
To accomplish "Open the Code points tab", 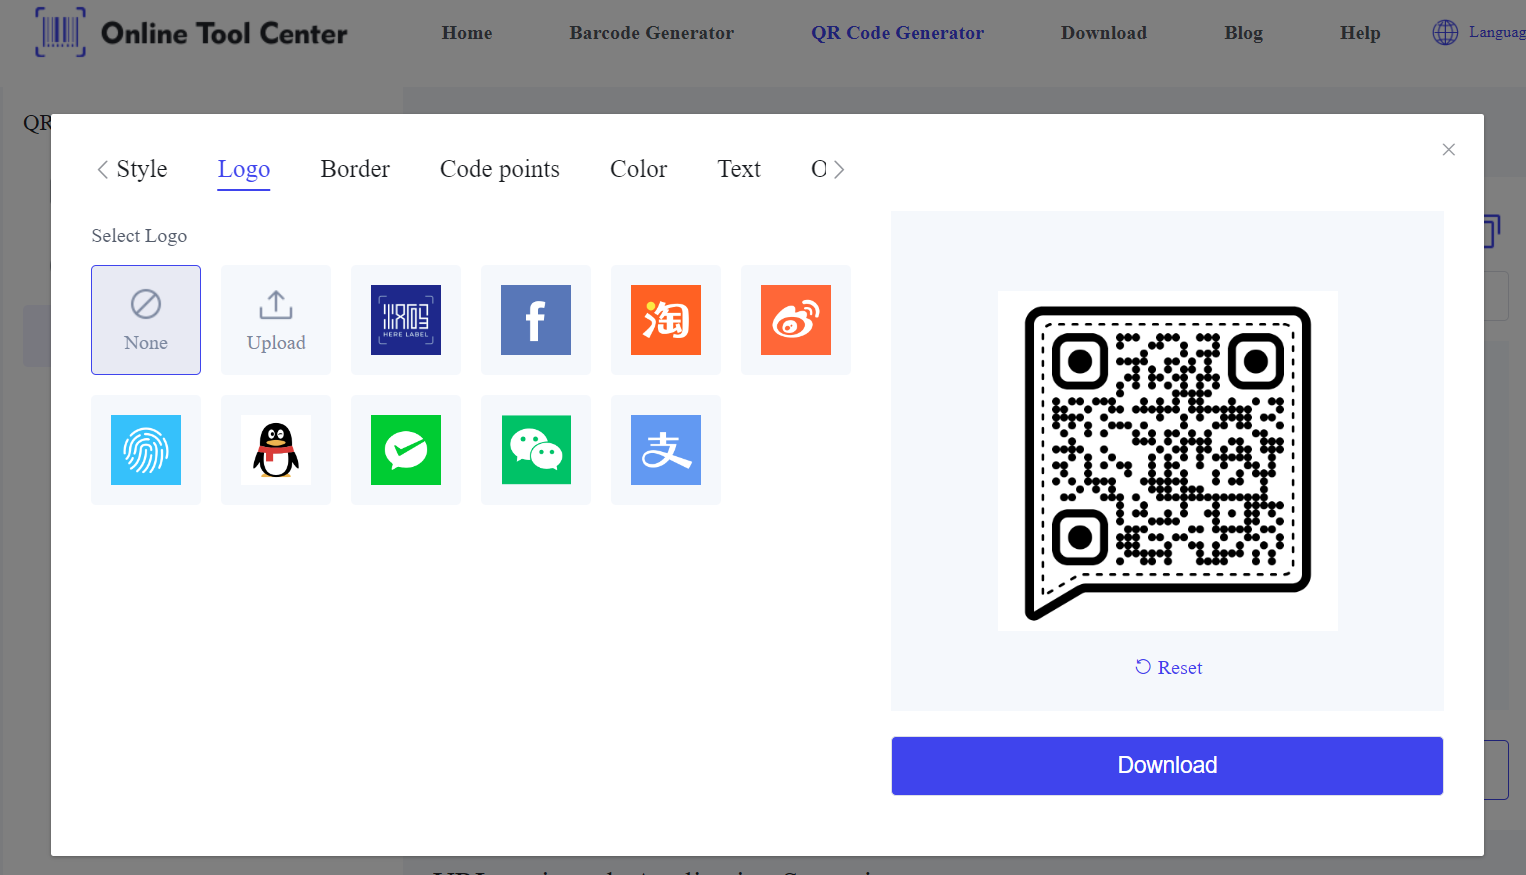I will (500, 169).
